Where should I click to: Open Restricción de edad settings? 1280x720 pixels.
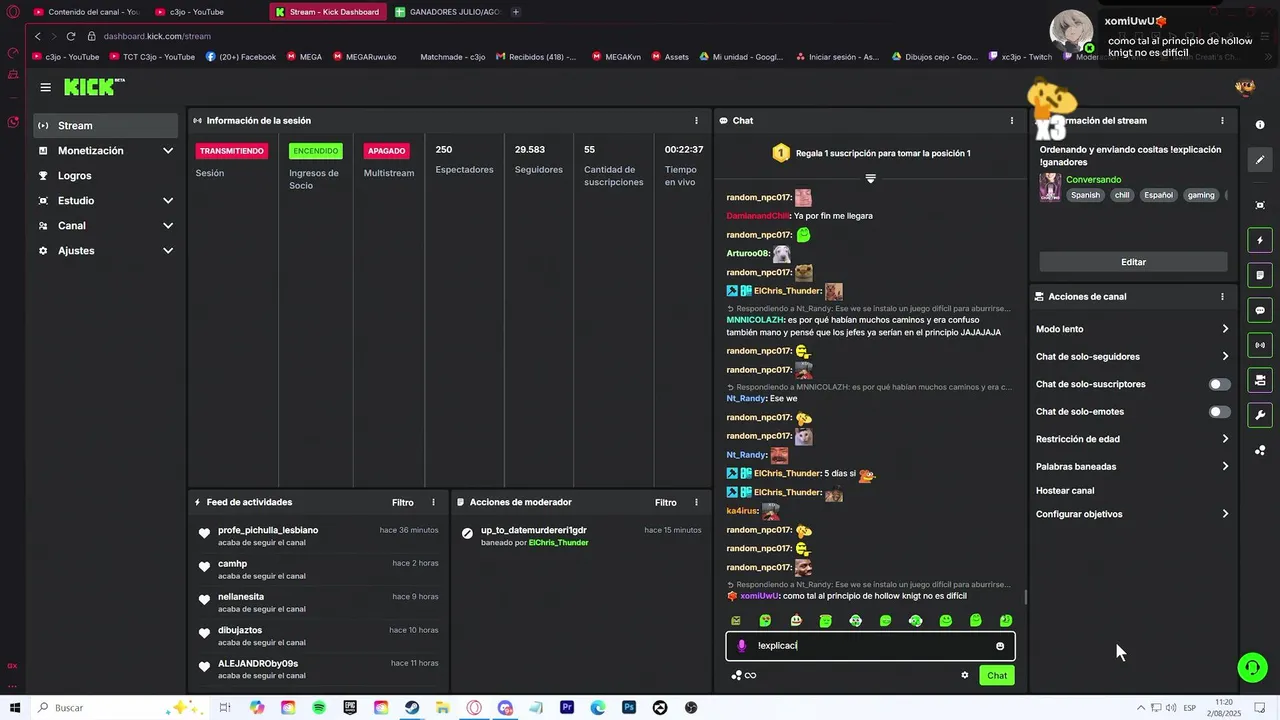point(1133,439)
